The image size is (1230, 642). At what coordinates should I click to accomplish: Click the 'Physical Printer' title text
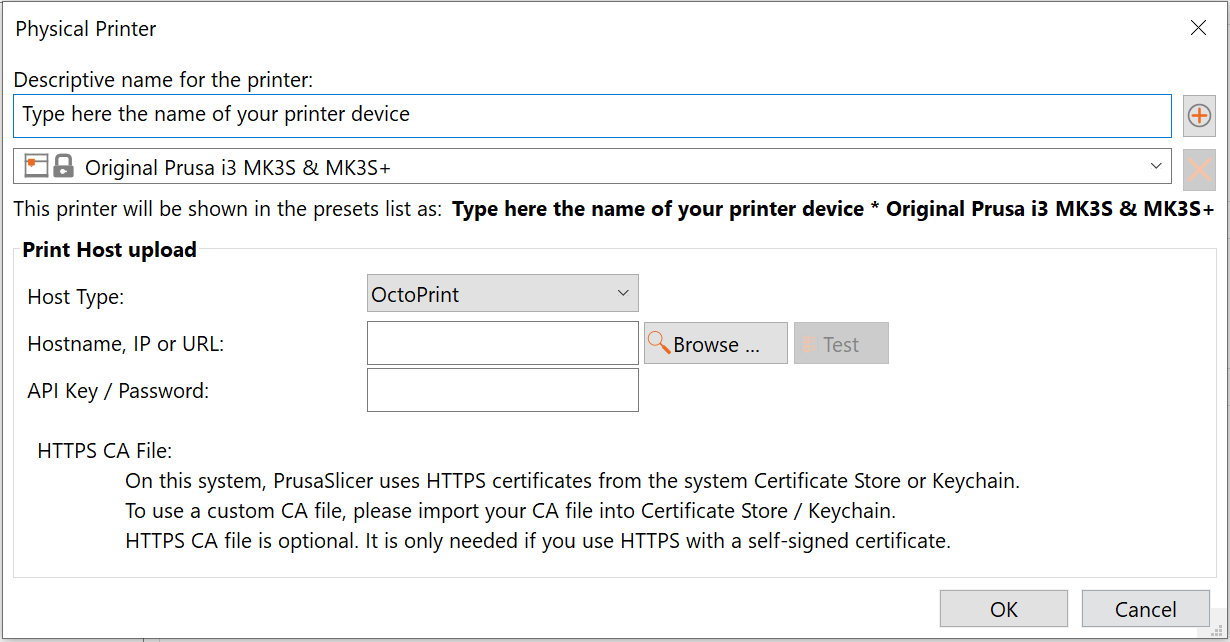pos(86,29)
